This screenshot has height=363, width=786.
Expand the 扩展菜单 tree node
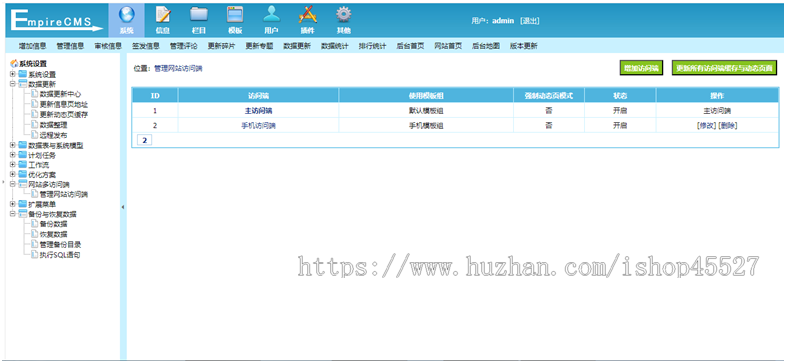[x=13, y=204]
